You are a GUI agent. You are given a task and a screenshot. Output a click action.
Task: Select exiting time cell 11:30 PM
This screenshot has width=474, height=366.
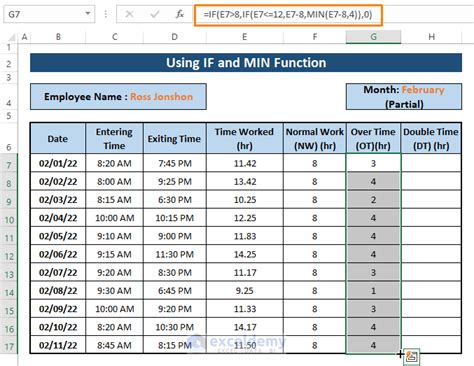point(175,254)
